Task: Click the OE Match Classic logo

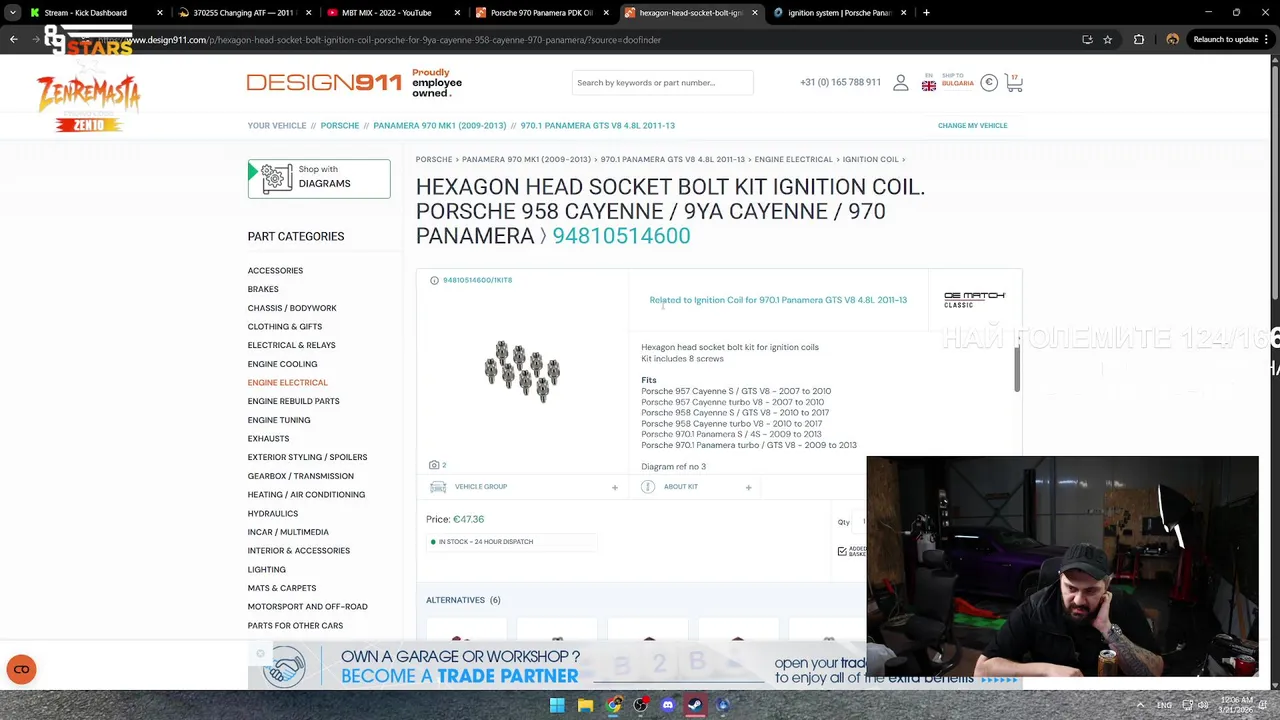Action: (974, 299)
